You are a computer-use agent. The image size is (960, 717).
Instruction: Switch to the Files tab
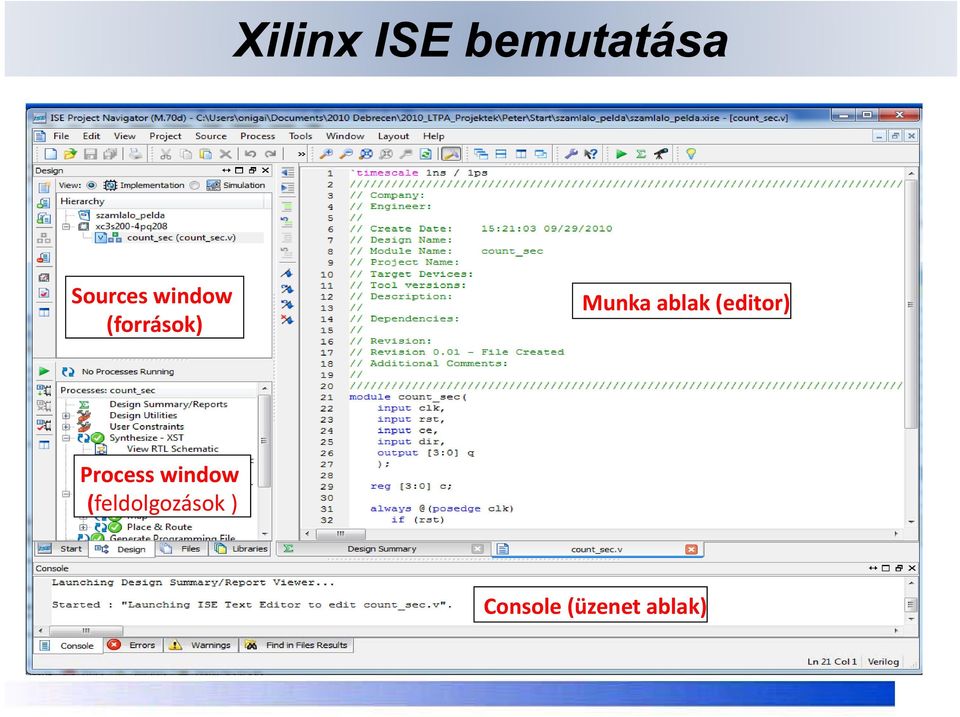(x=183, y=549)
